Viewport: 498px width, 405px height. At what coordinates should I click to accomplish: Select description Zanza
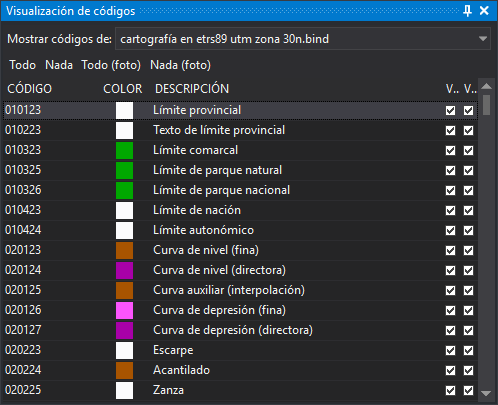[x=168, y=390]
